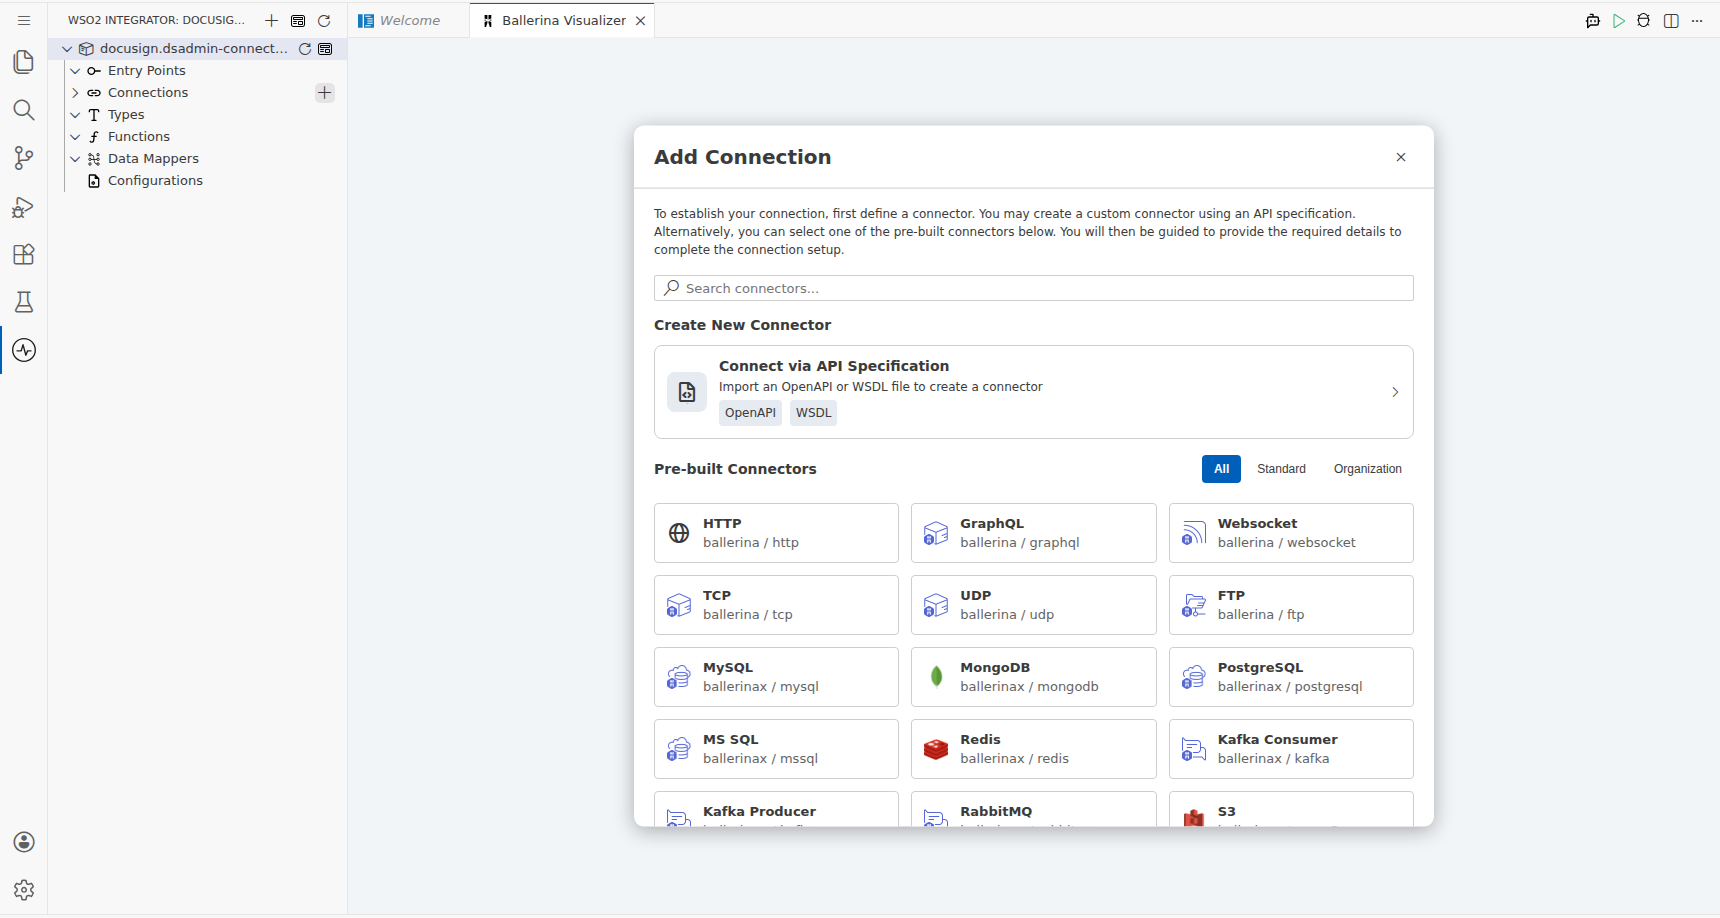Click the debug icon in editor toolbar

[x=1644, y=20]
